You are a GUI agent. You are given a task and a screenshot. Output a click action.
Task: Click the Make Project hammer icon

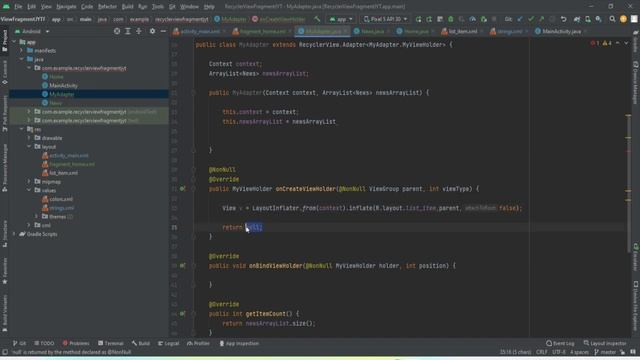tap(317, 19)
